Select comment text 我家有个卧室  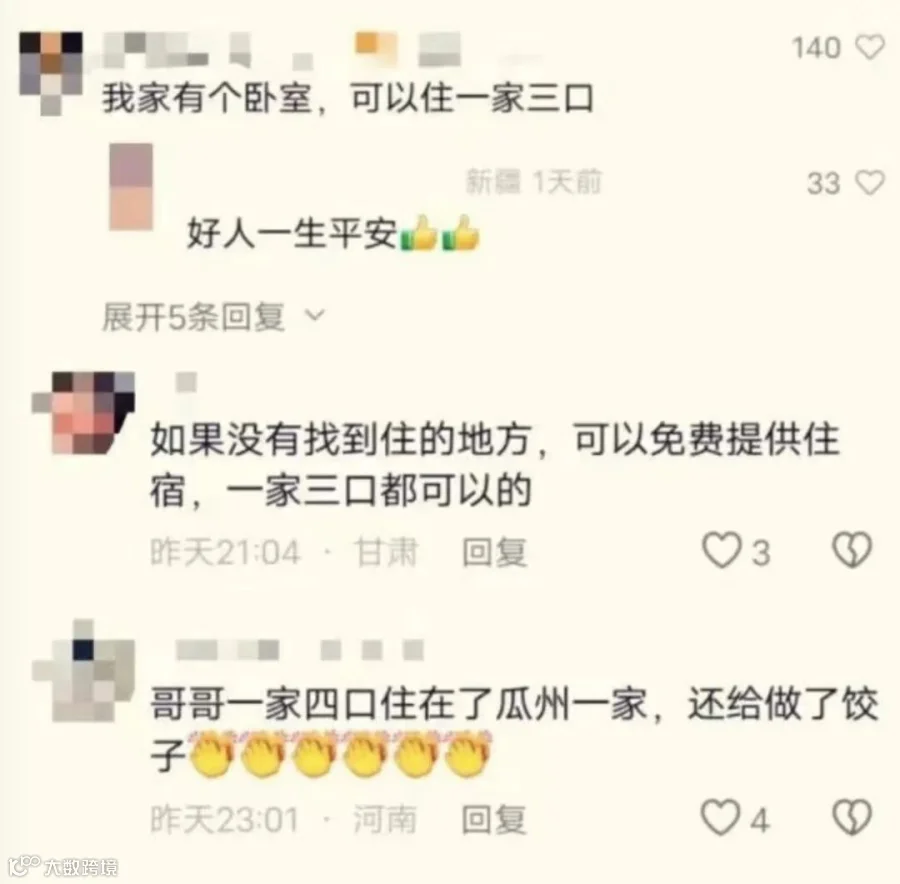(208, 99)
